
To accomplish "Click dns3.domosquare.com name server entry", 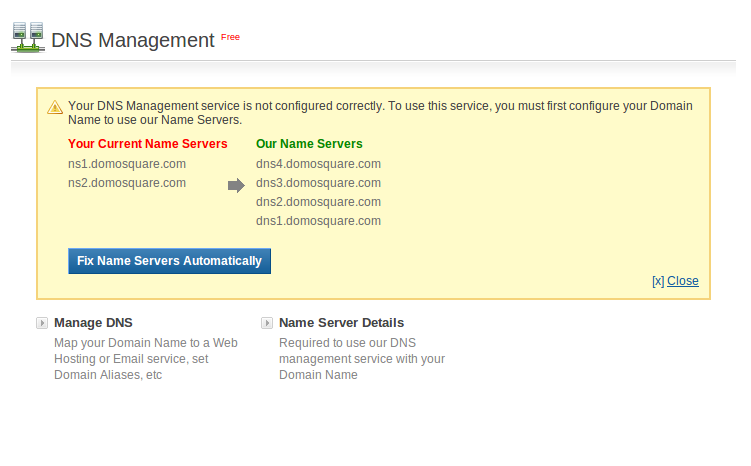I will coord(318,183).
